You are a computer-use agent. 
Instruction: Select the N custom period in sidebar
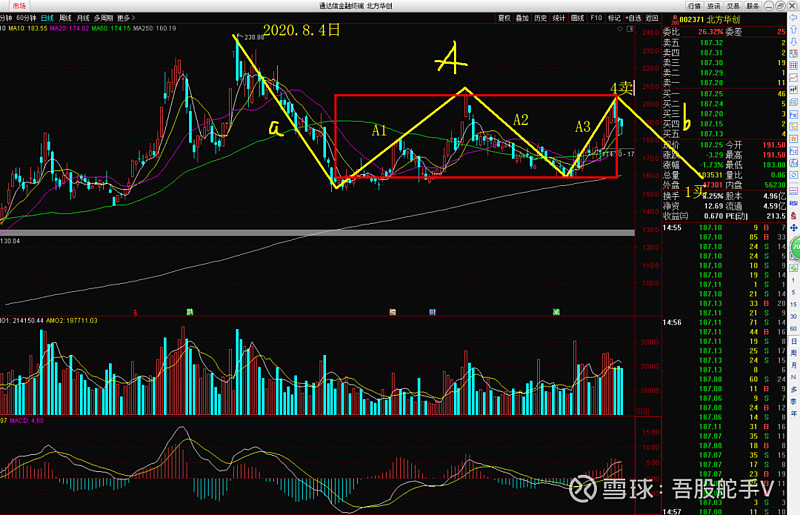(x=793, y=377)
